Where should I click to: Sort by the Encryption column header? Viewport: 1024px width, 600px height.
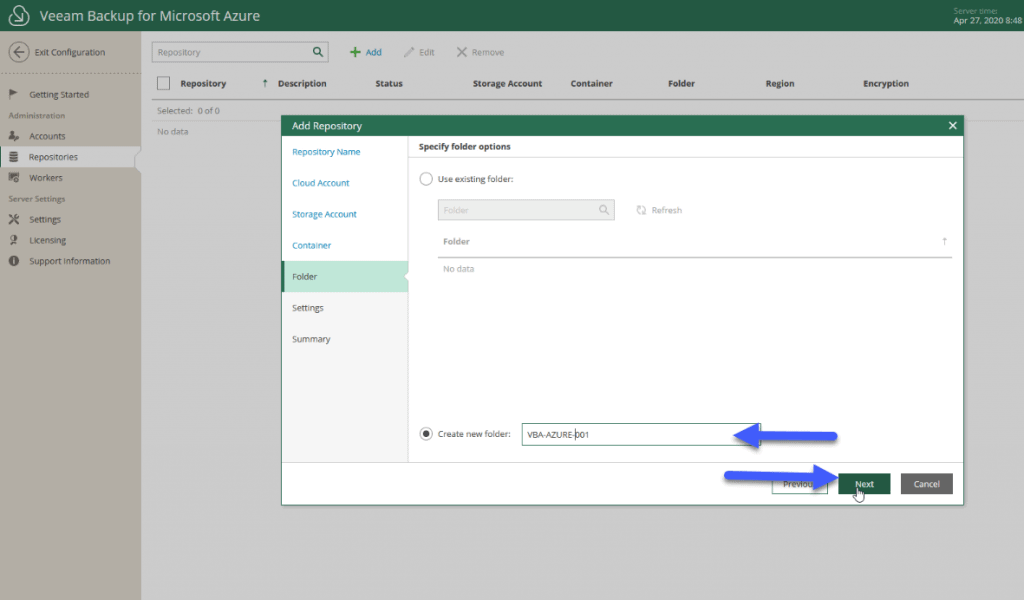tap(886, 84)
